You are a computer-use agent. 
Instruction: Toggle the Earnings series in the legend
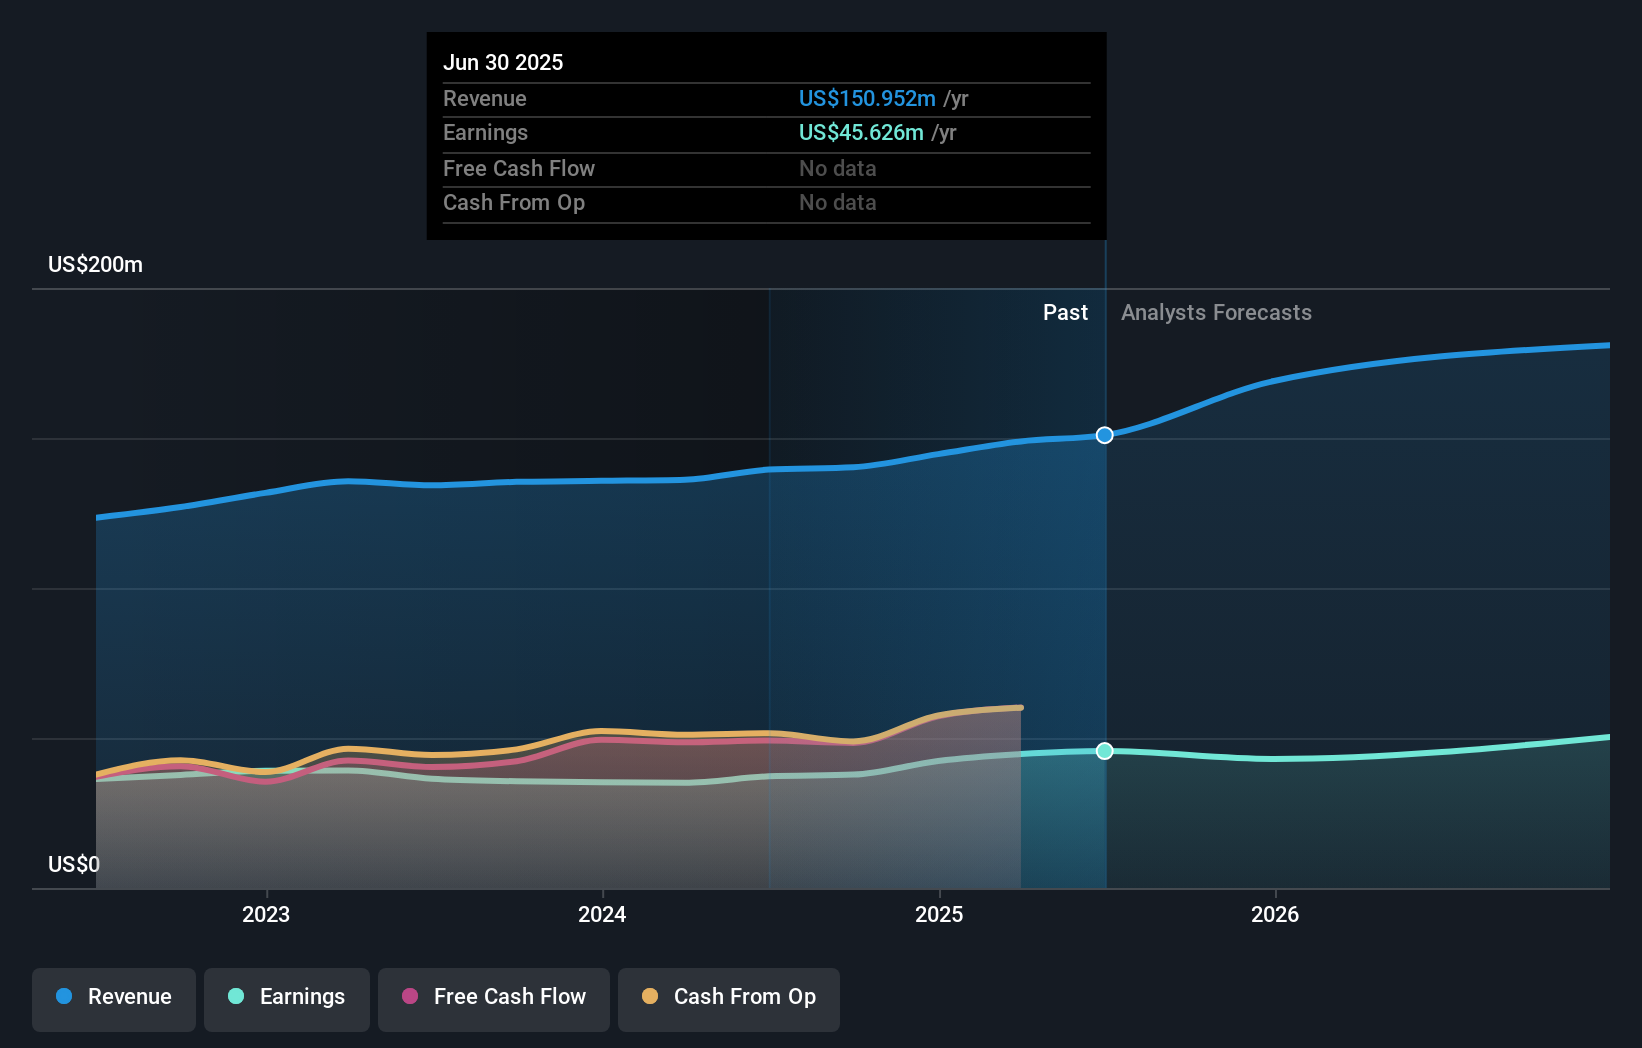tap(287, 997)
